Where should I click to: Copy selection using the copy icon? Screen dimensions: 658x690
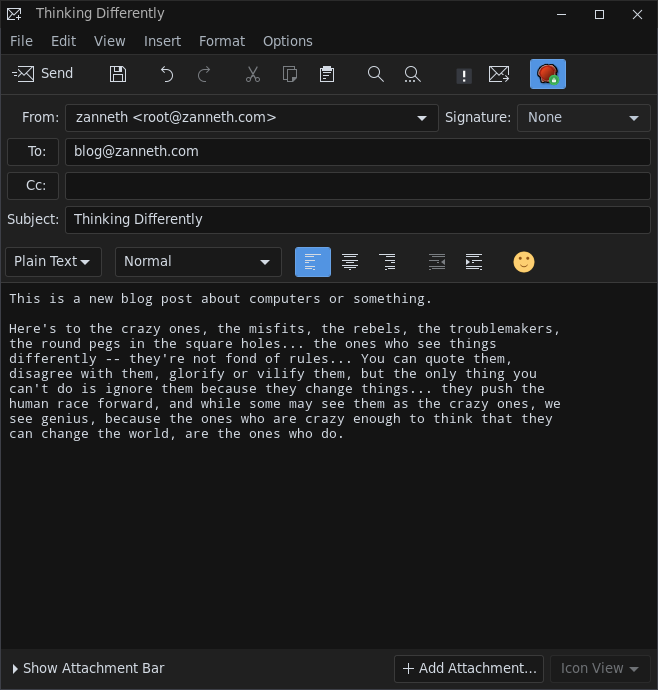[290, 74]
